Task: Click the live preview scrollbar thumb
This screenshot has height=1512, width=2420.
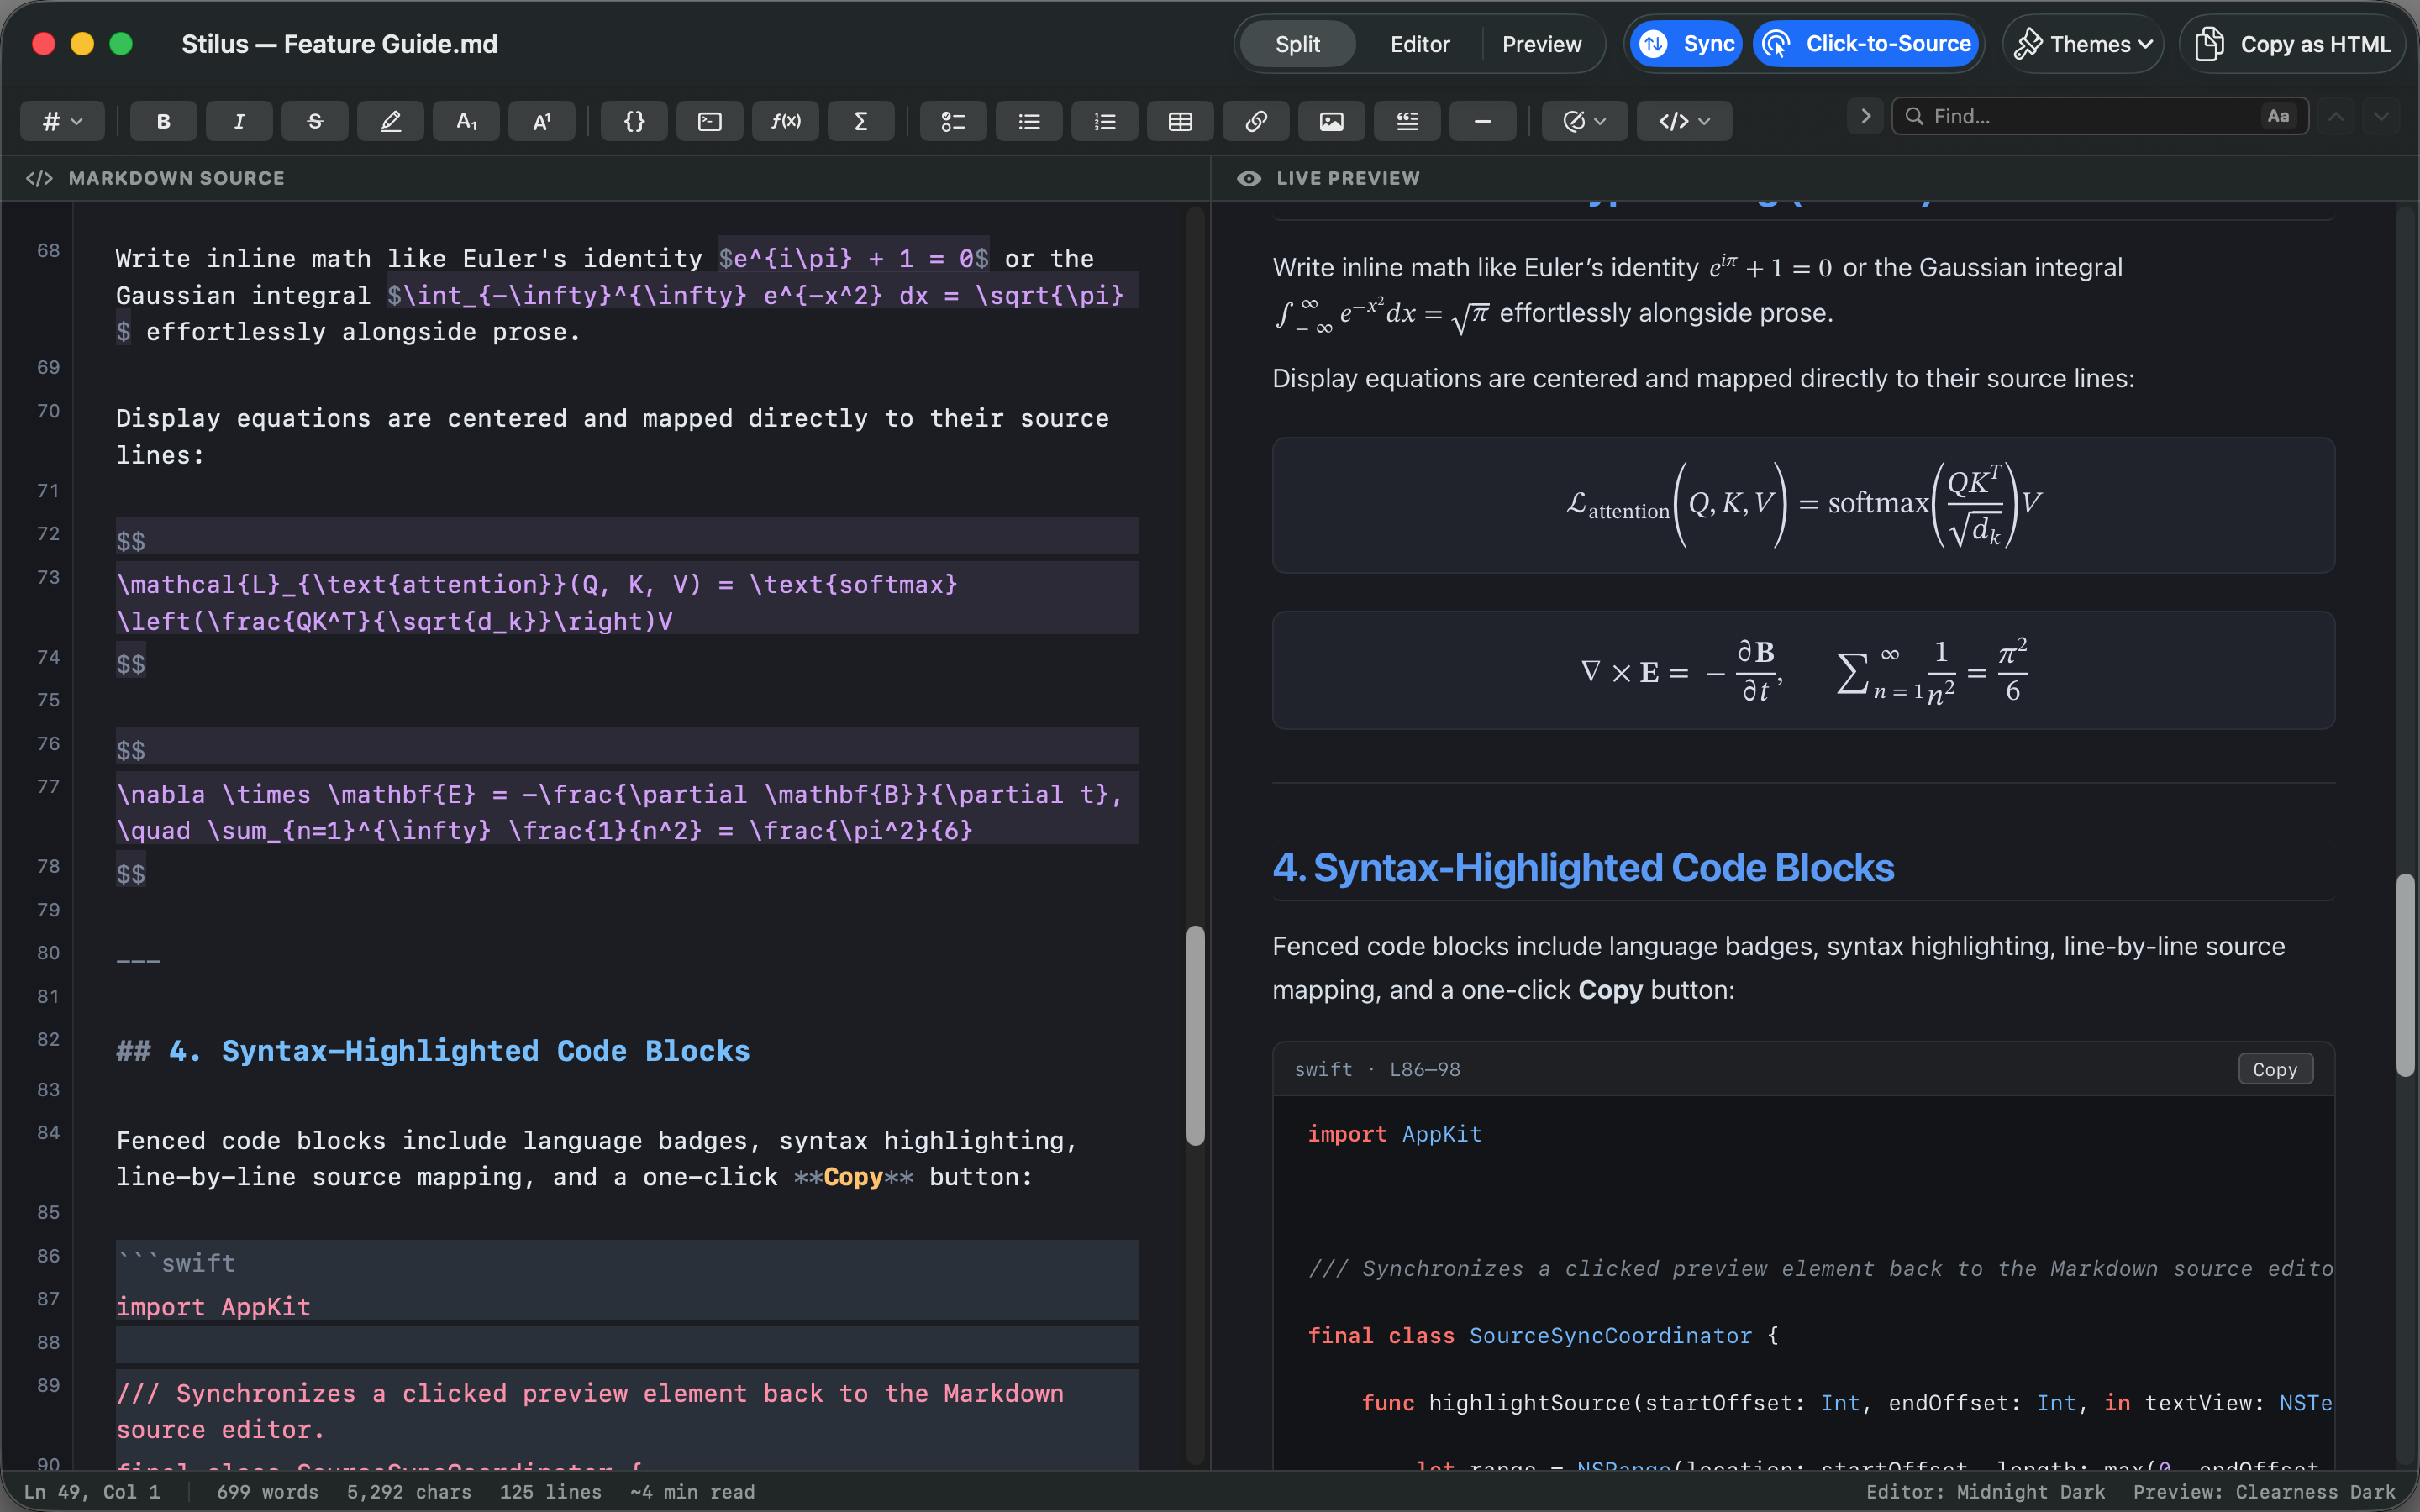Action: tap(2405, 975)
